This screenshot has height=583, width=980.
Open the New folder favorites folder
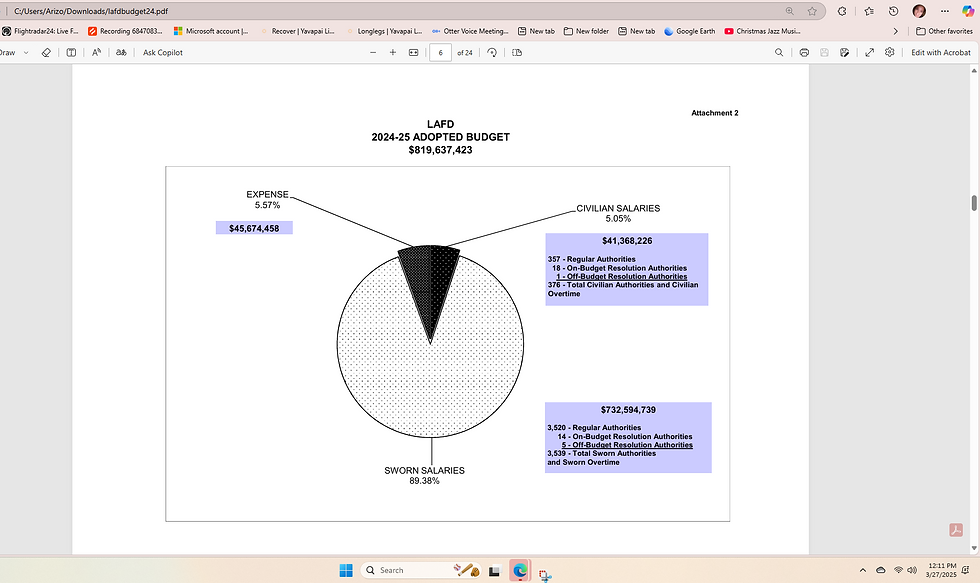click(x=586, y=31)
